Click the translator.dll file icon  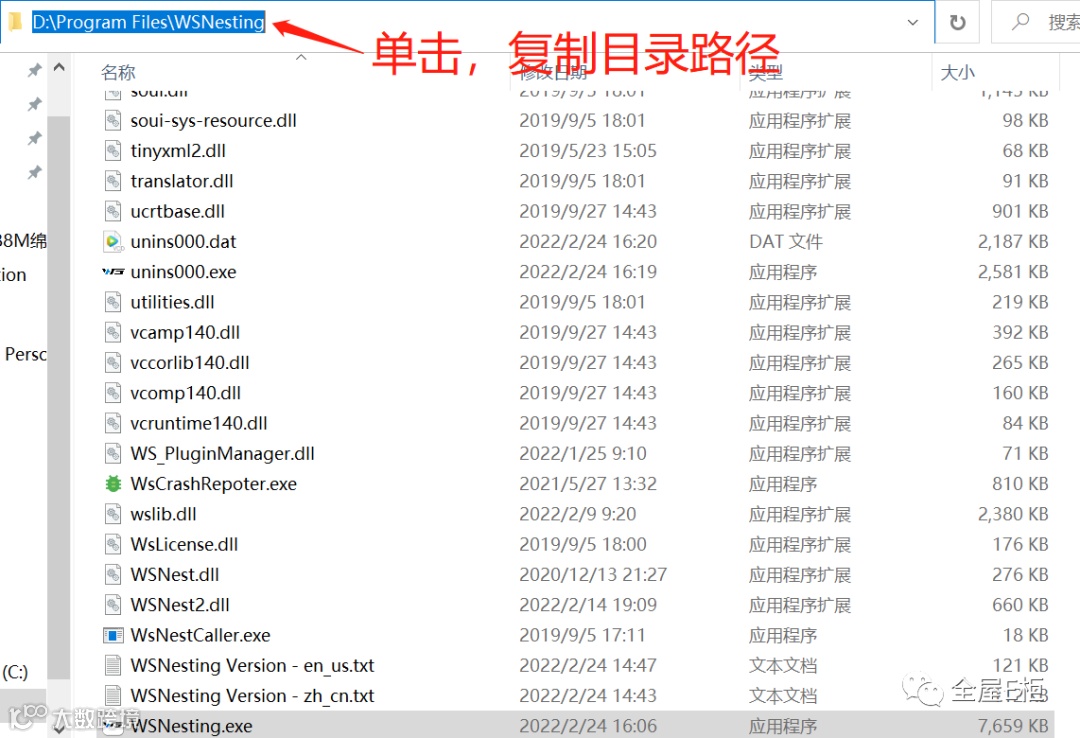pyautogui.click(x=113, y=181)
